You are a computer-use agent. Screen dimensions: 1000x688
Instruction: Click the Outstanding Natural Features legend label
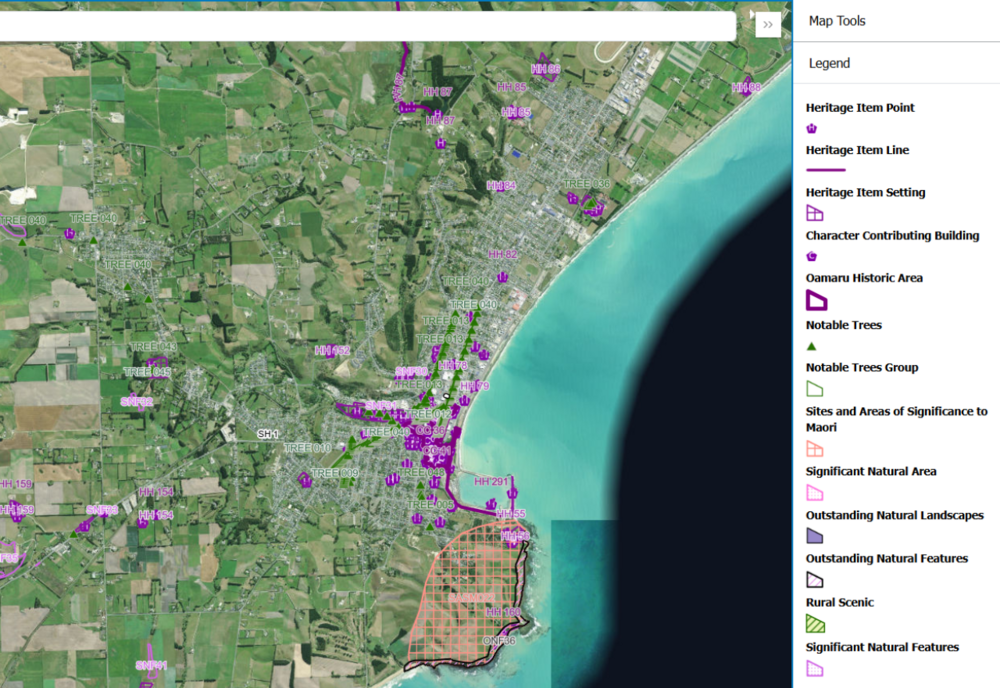886,559
